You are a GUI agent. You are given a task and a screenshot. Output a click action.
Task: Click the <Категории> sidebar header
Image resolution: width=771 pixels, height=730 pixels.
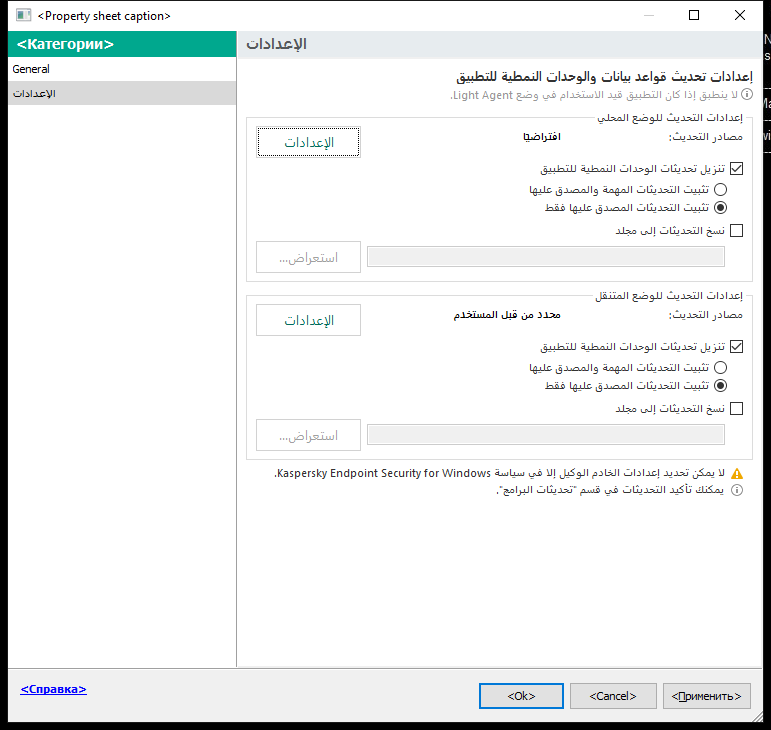pyautogui.click(x=122, y=44)
